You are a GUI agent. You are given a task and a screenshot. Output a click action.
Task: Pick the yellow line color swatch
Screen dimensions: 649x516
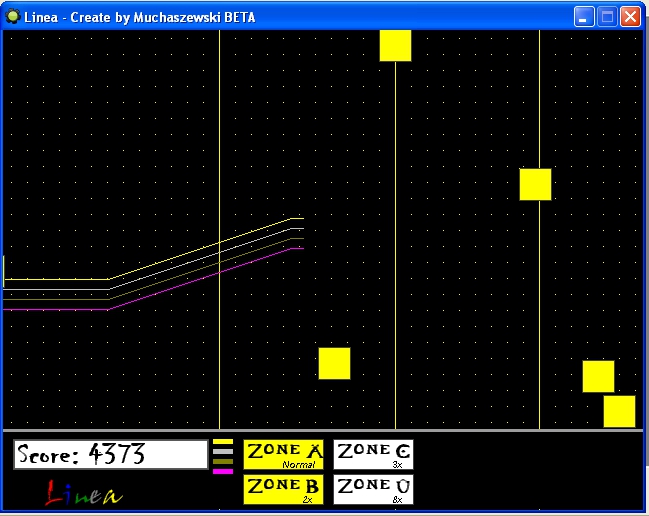223,441
